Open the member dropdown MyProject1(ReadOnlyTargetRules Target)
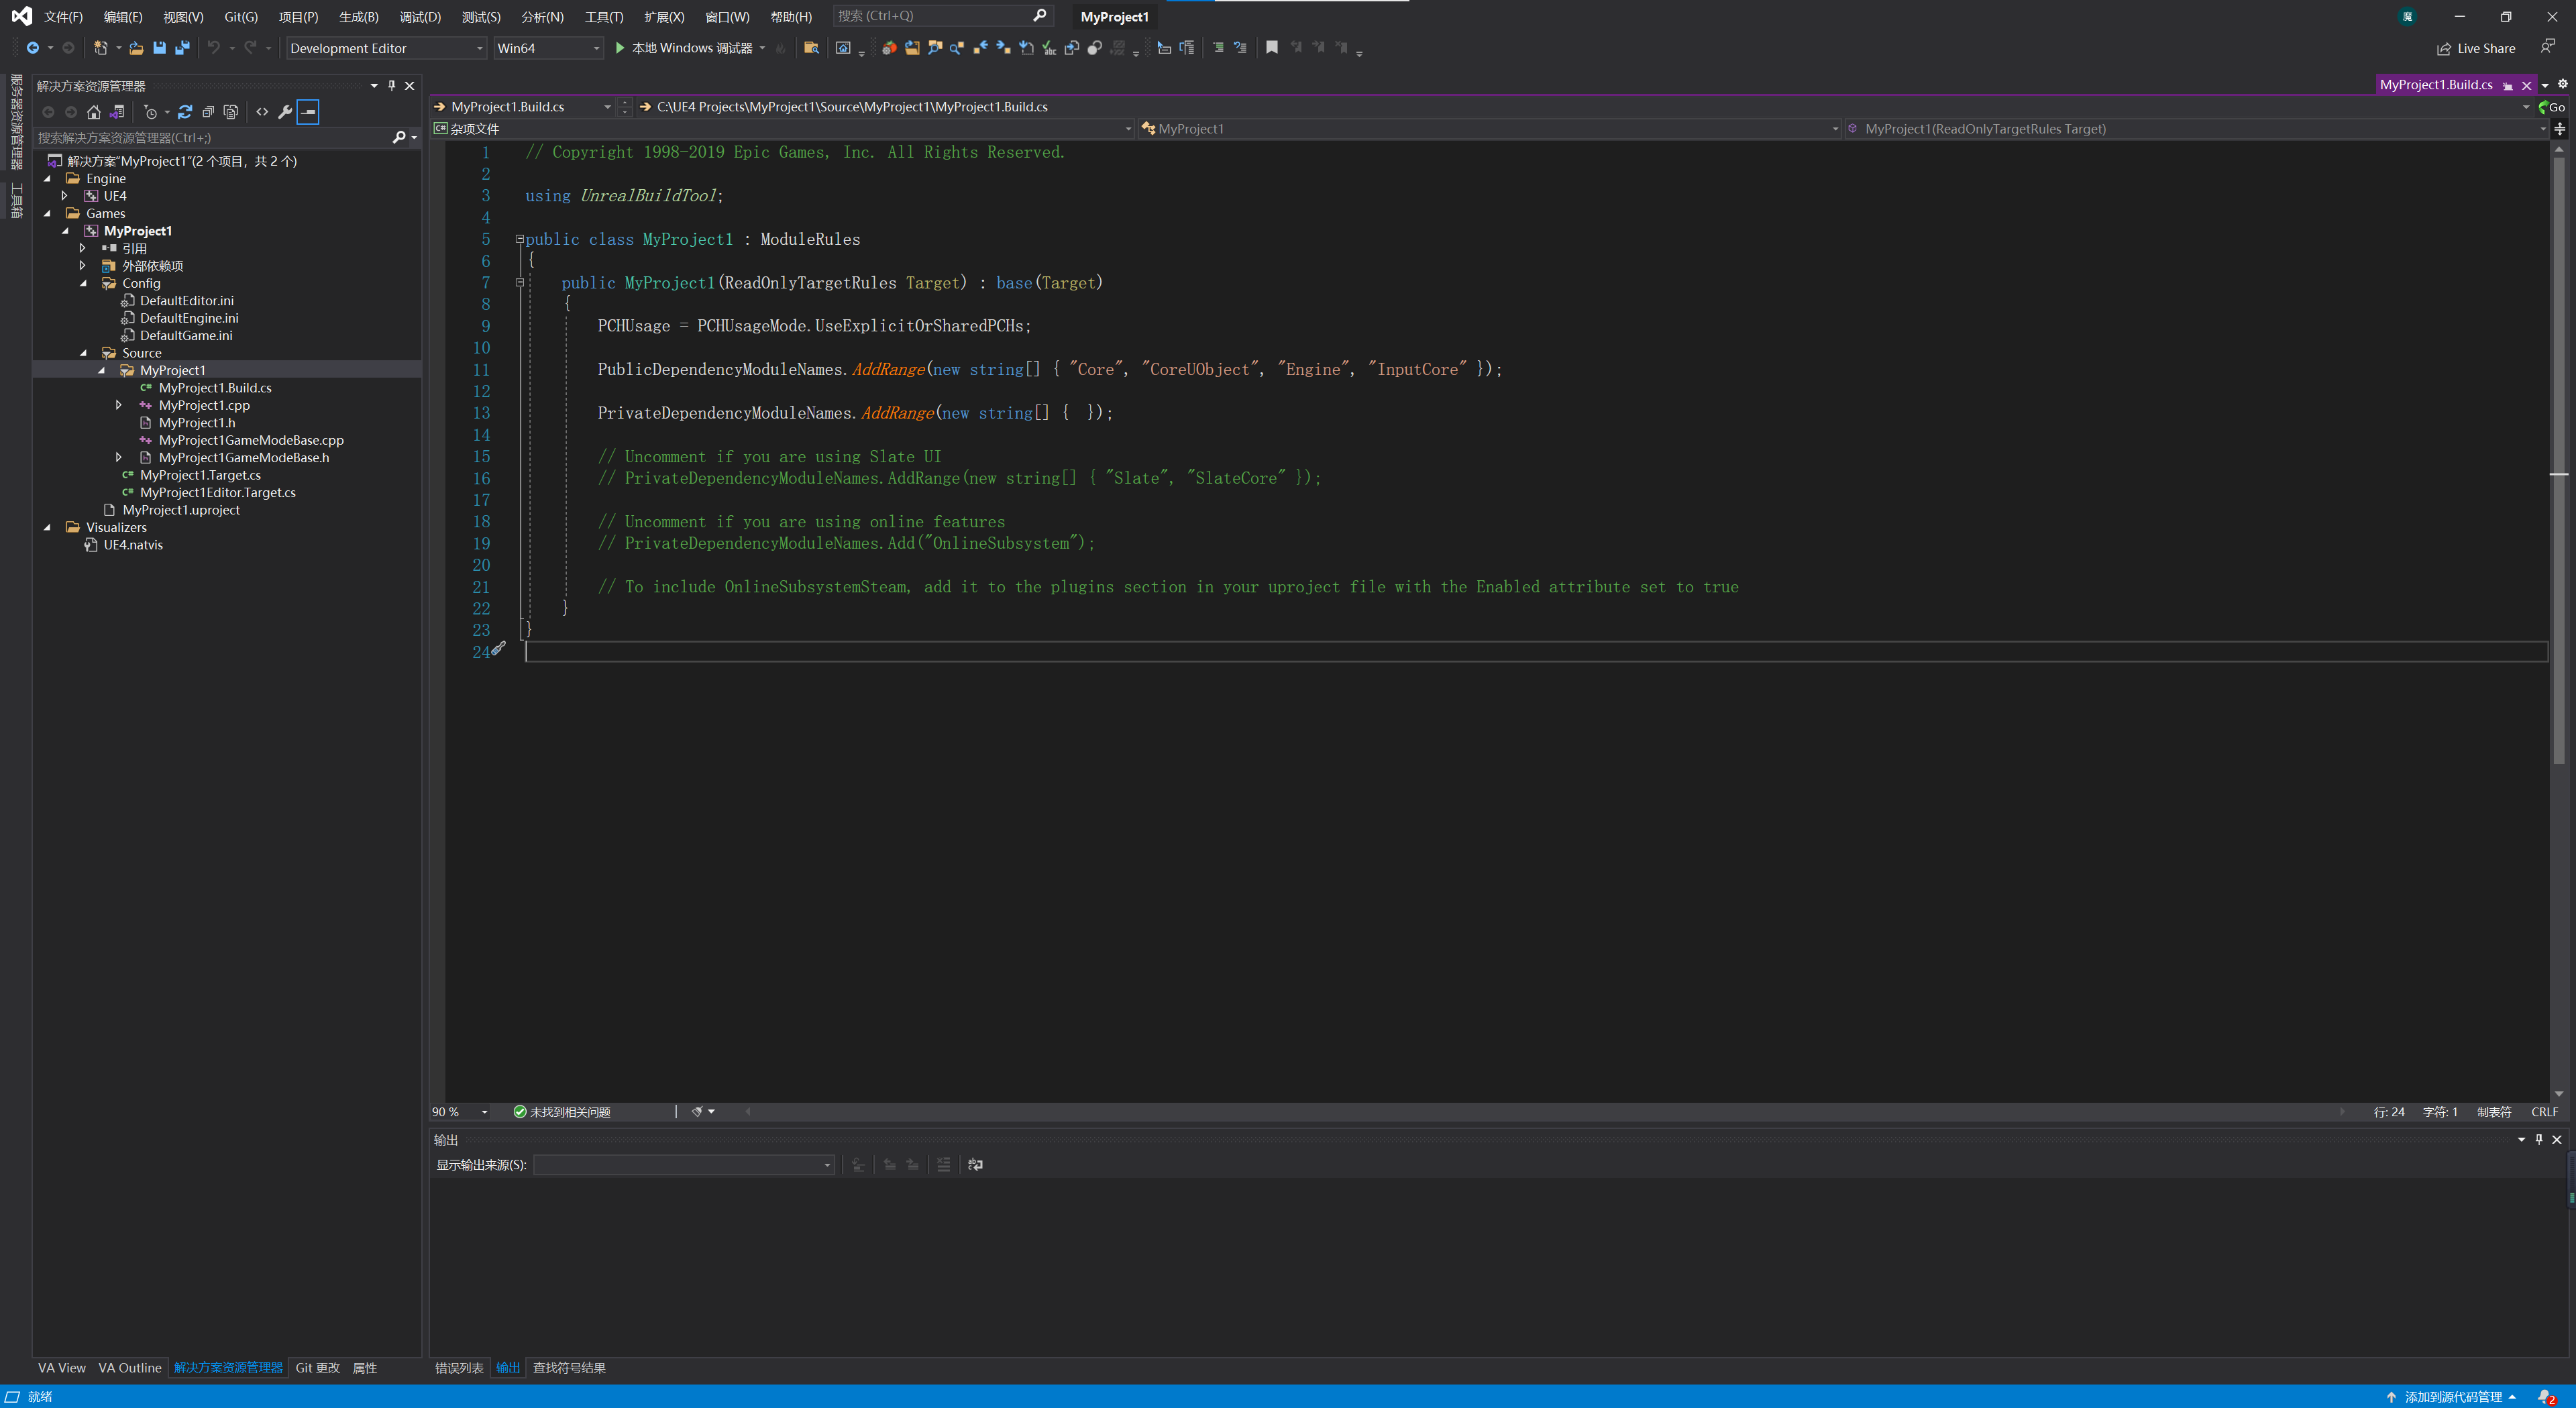 [x=2196, y=129]
